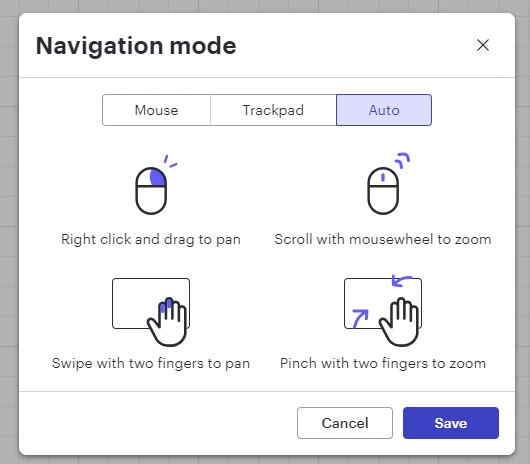The image size is (530, 464).
Task: Click the purple diagonal arrow on pinch trackpad
Action: [360, 319]
